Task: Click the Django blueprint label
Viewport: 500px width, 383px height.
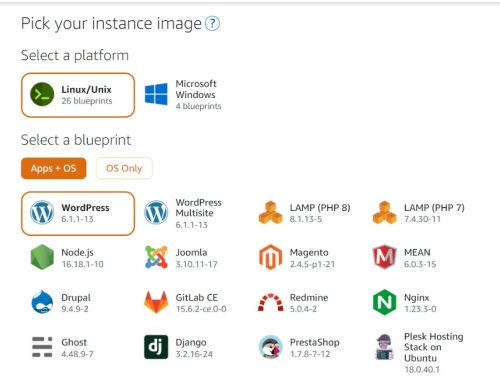Action: (191, 343)
